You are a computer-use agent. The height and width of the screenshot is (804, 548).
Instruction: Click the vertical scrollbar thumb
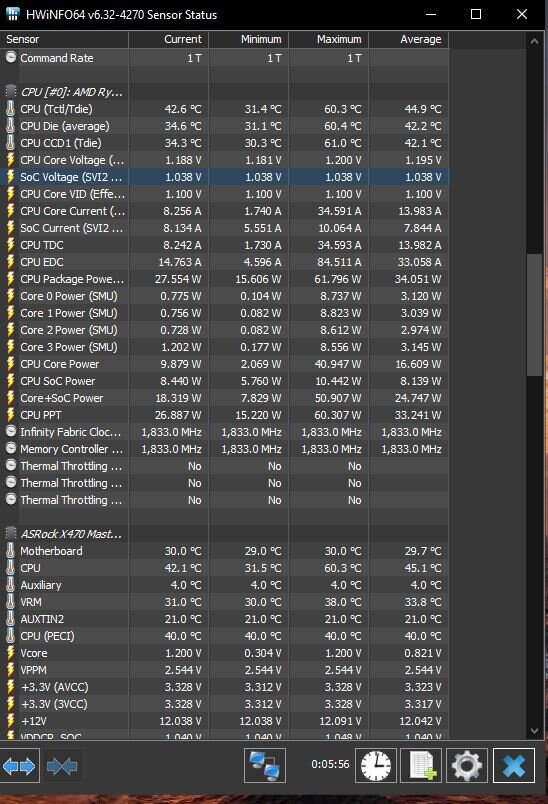coord(534,315)
